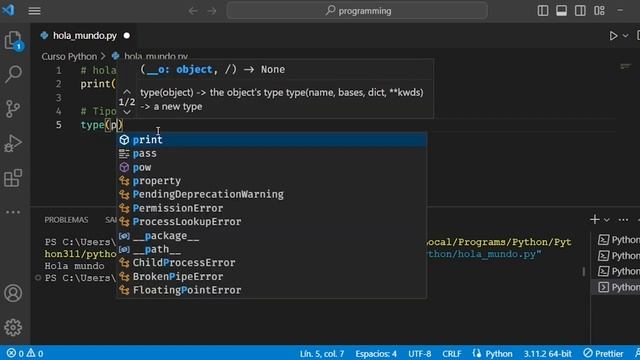Create new terminal with plus button
The height and width of the screenshot is (360, 640).
(x=595, y=220)
